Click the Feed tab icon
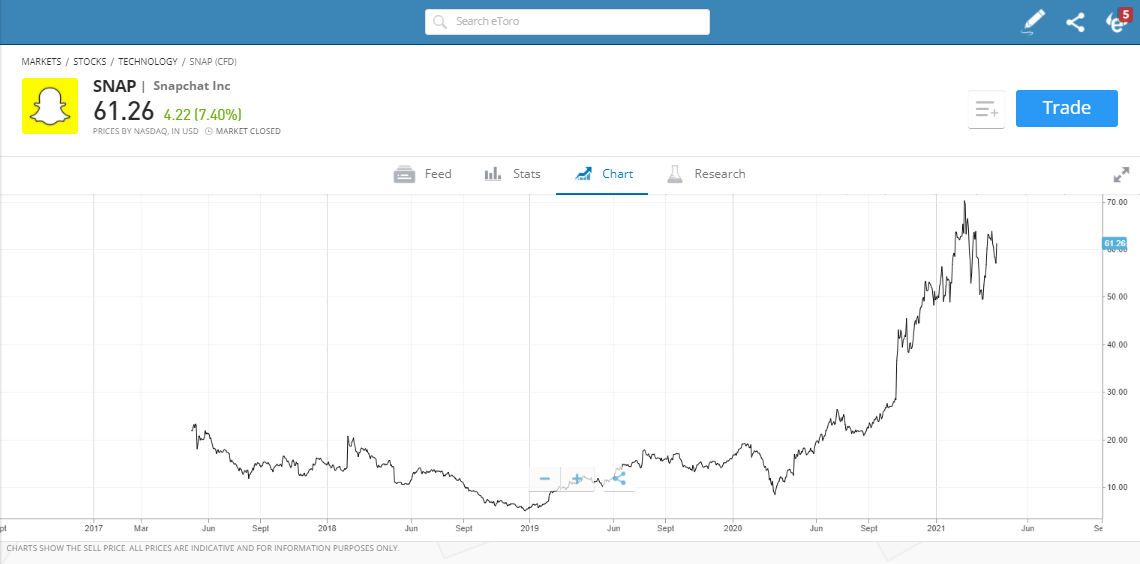Viewport: 1140px width, 564px height. click(404, 174)
